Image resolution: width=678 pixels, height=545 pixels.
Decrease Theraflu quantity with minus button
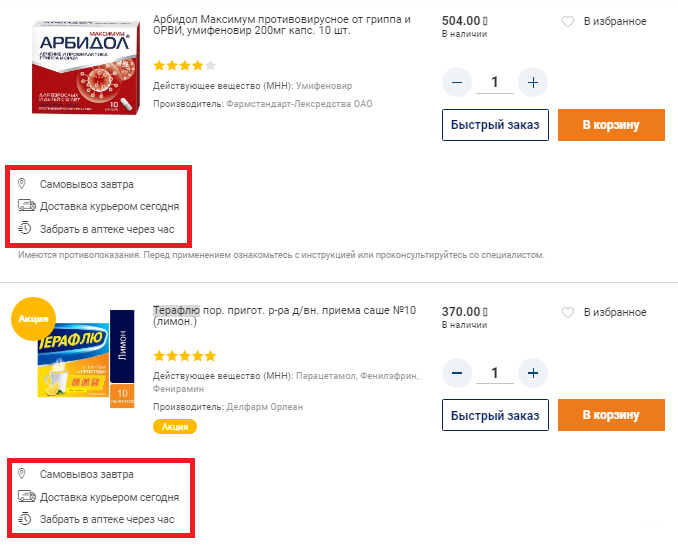point(457,373)
